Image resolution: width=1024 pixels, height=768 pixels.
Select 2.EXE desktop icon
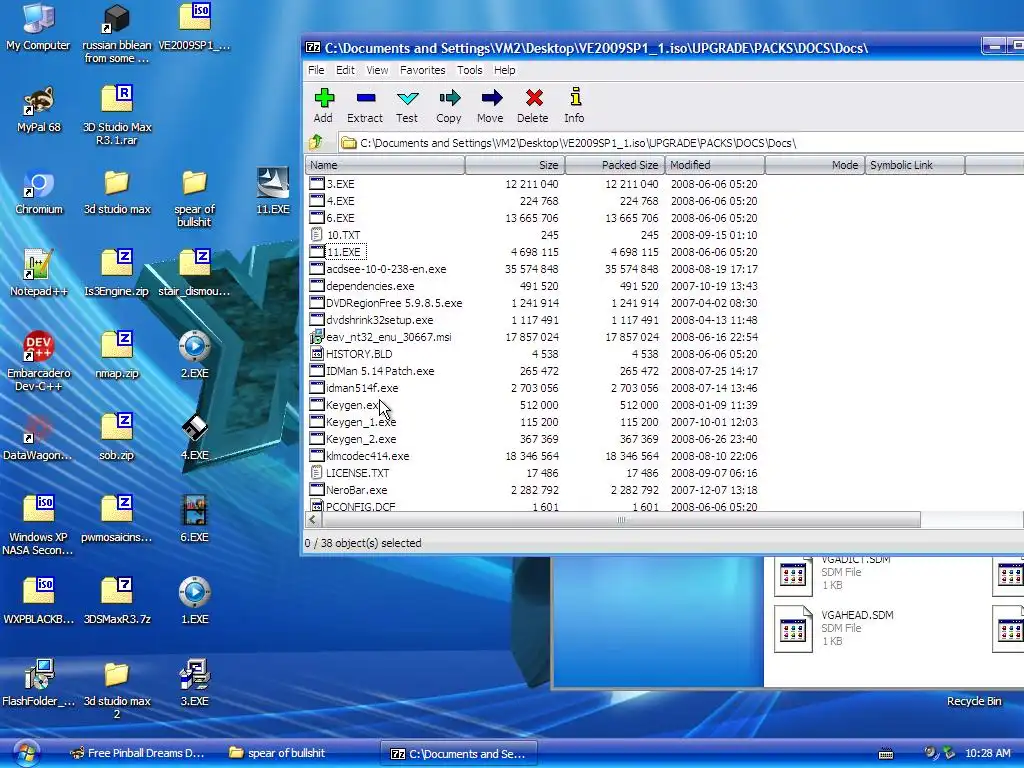pos(194,356)
